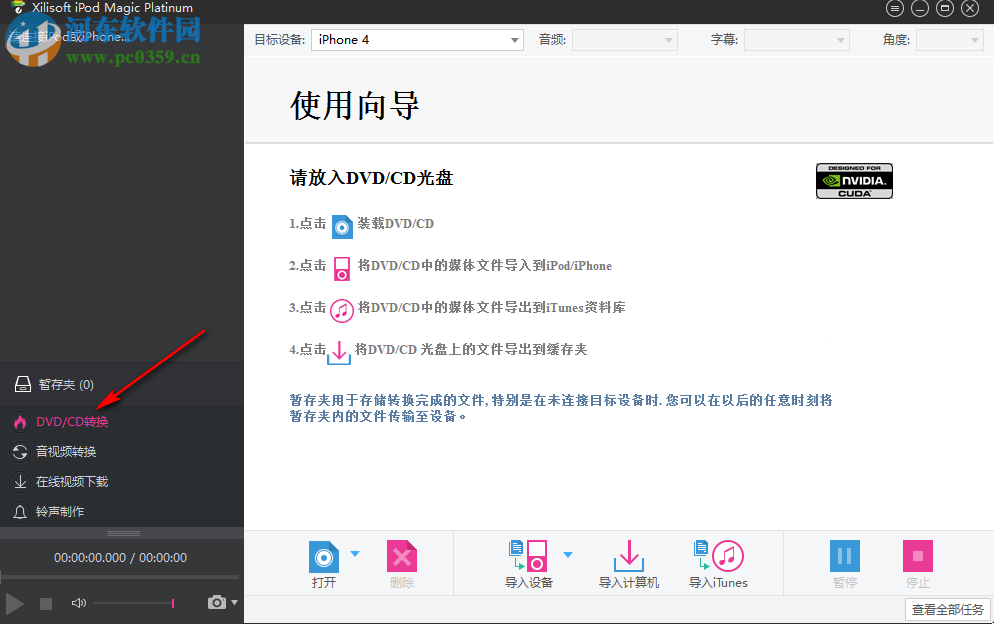Take a snapshot with the camera icon
Viewport: 994px width, 624px height.
[x=216, y=603]
